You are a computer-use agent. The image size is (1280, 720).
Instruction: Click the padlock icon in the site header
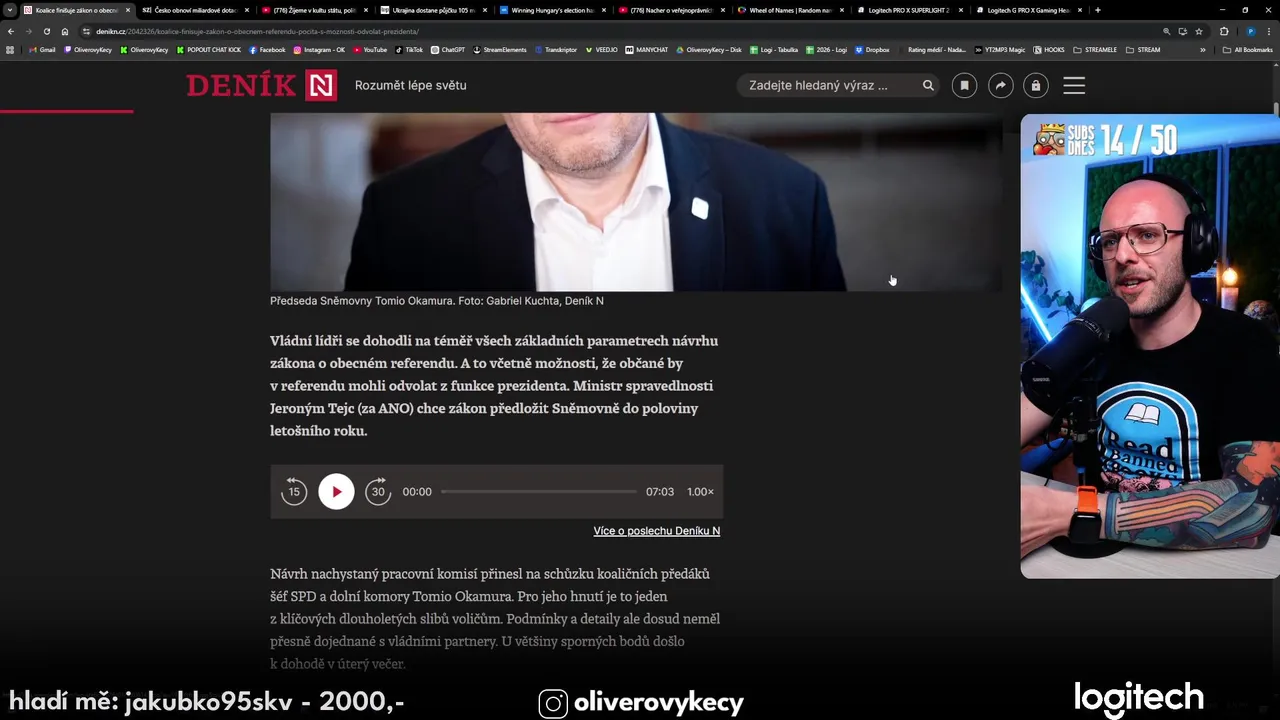pos(1036,86)
